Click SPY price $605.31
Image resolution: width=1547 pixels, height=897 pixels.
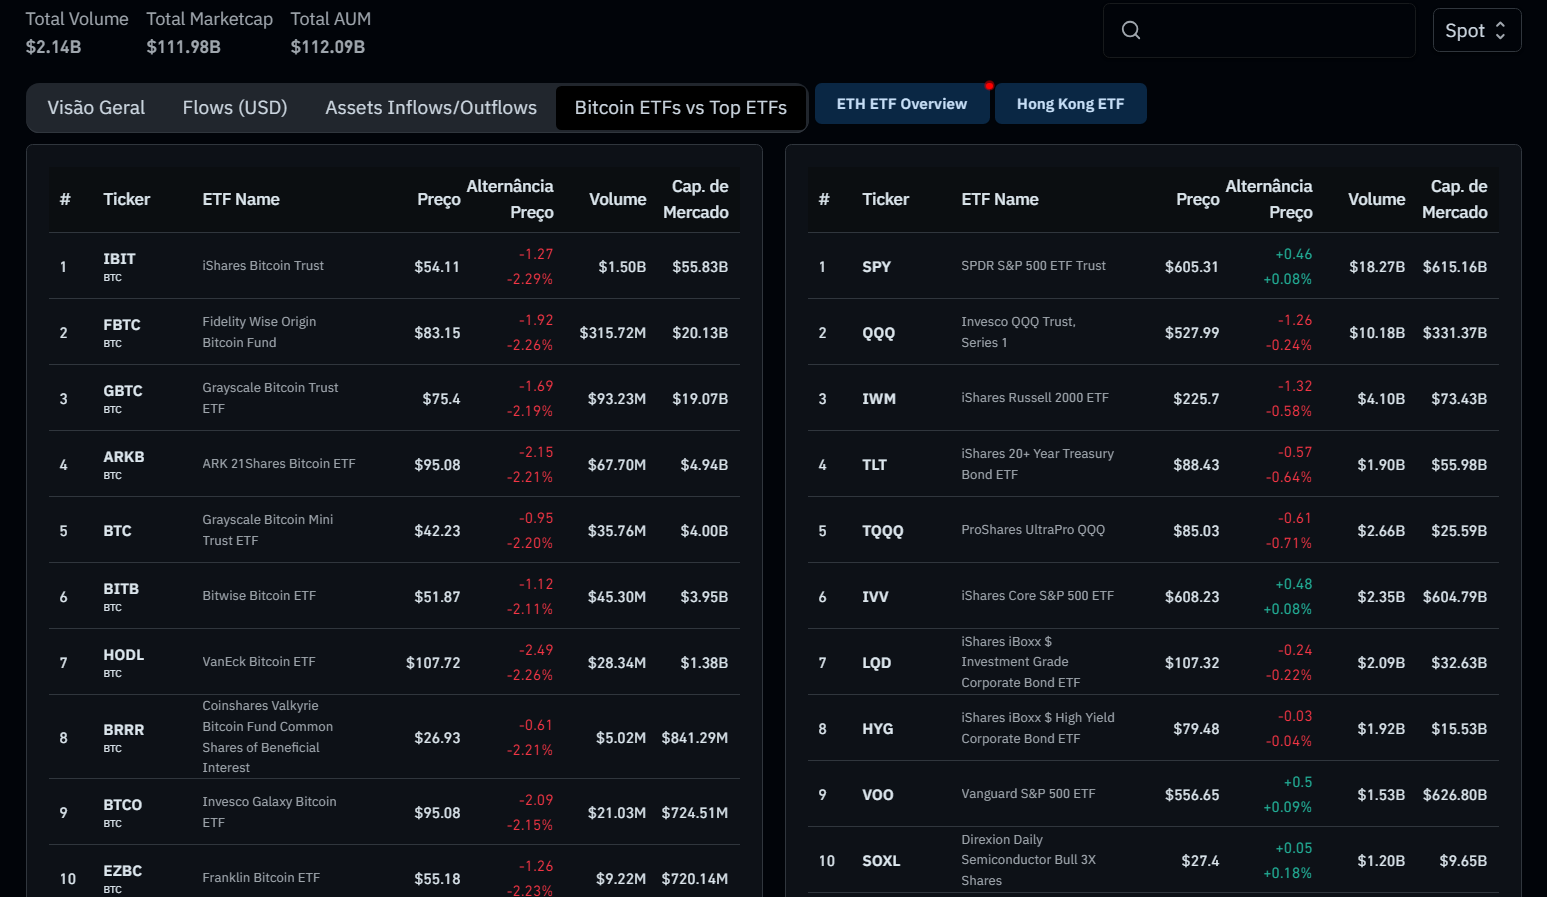click(1192, 267)
